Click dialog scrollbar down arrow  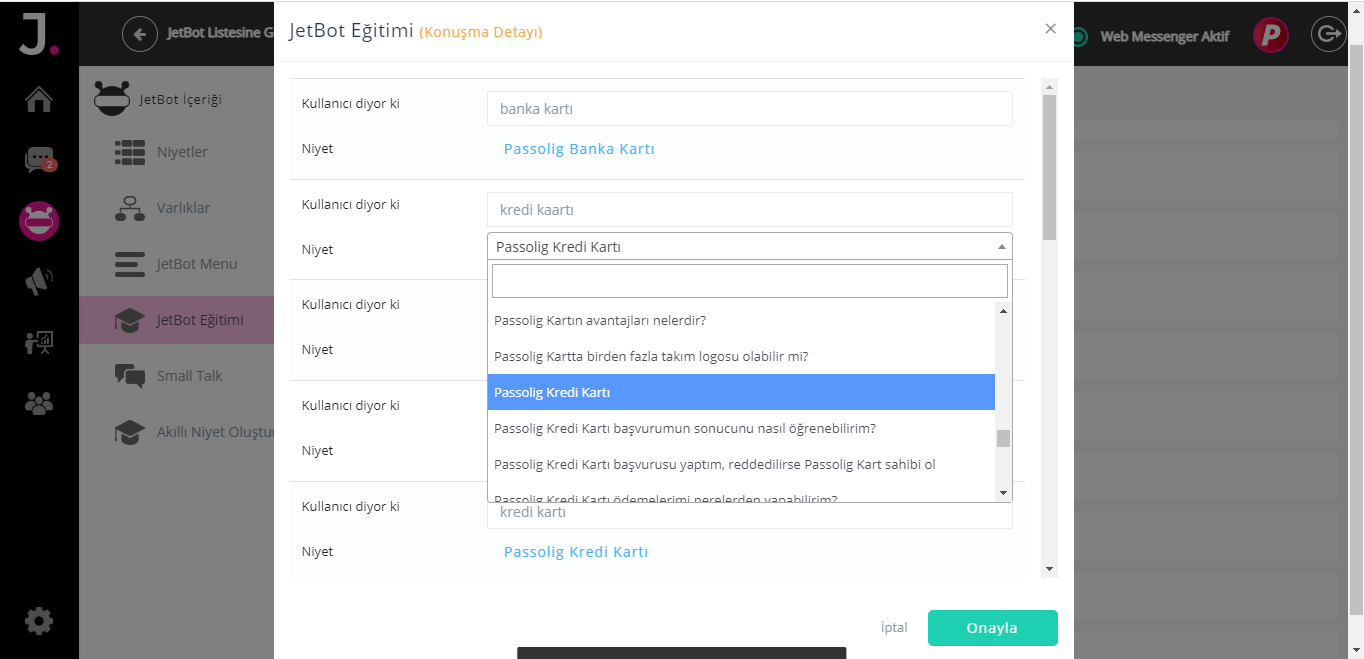pyautogui.click(x=1049, y=569)
